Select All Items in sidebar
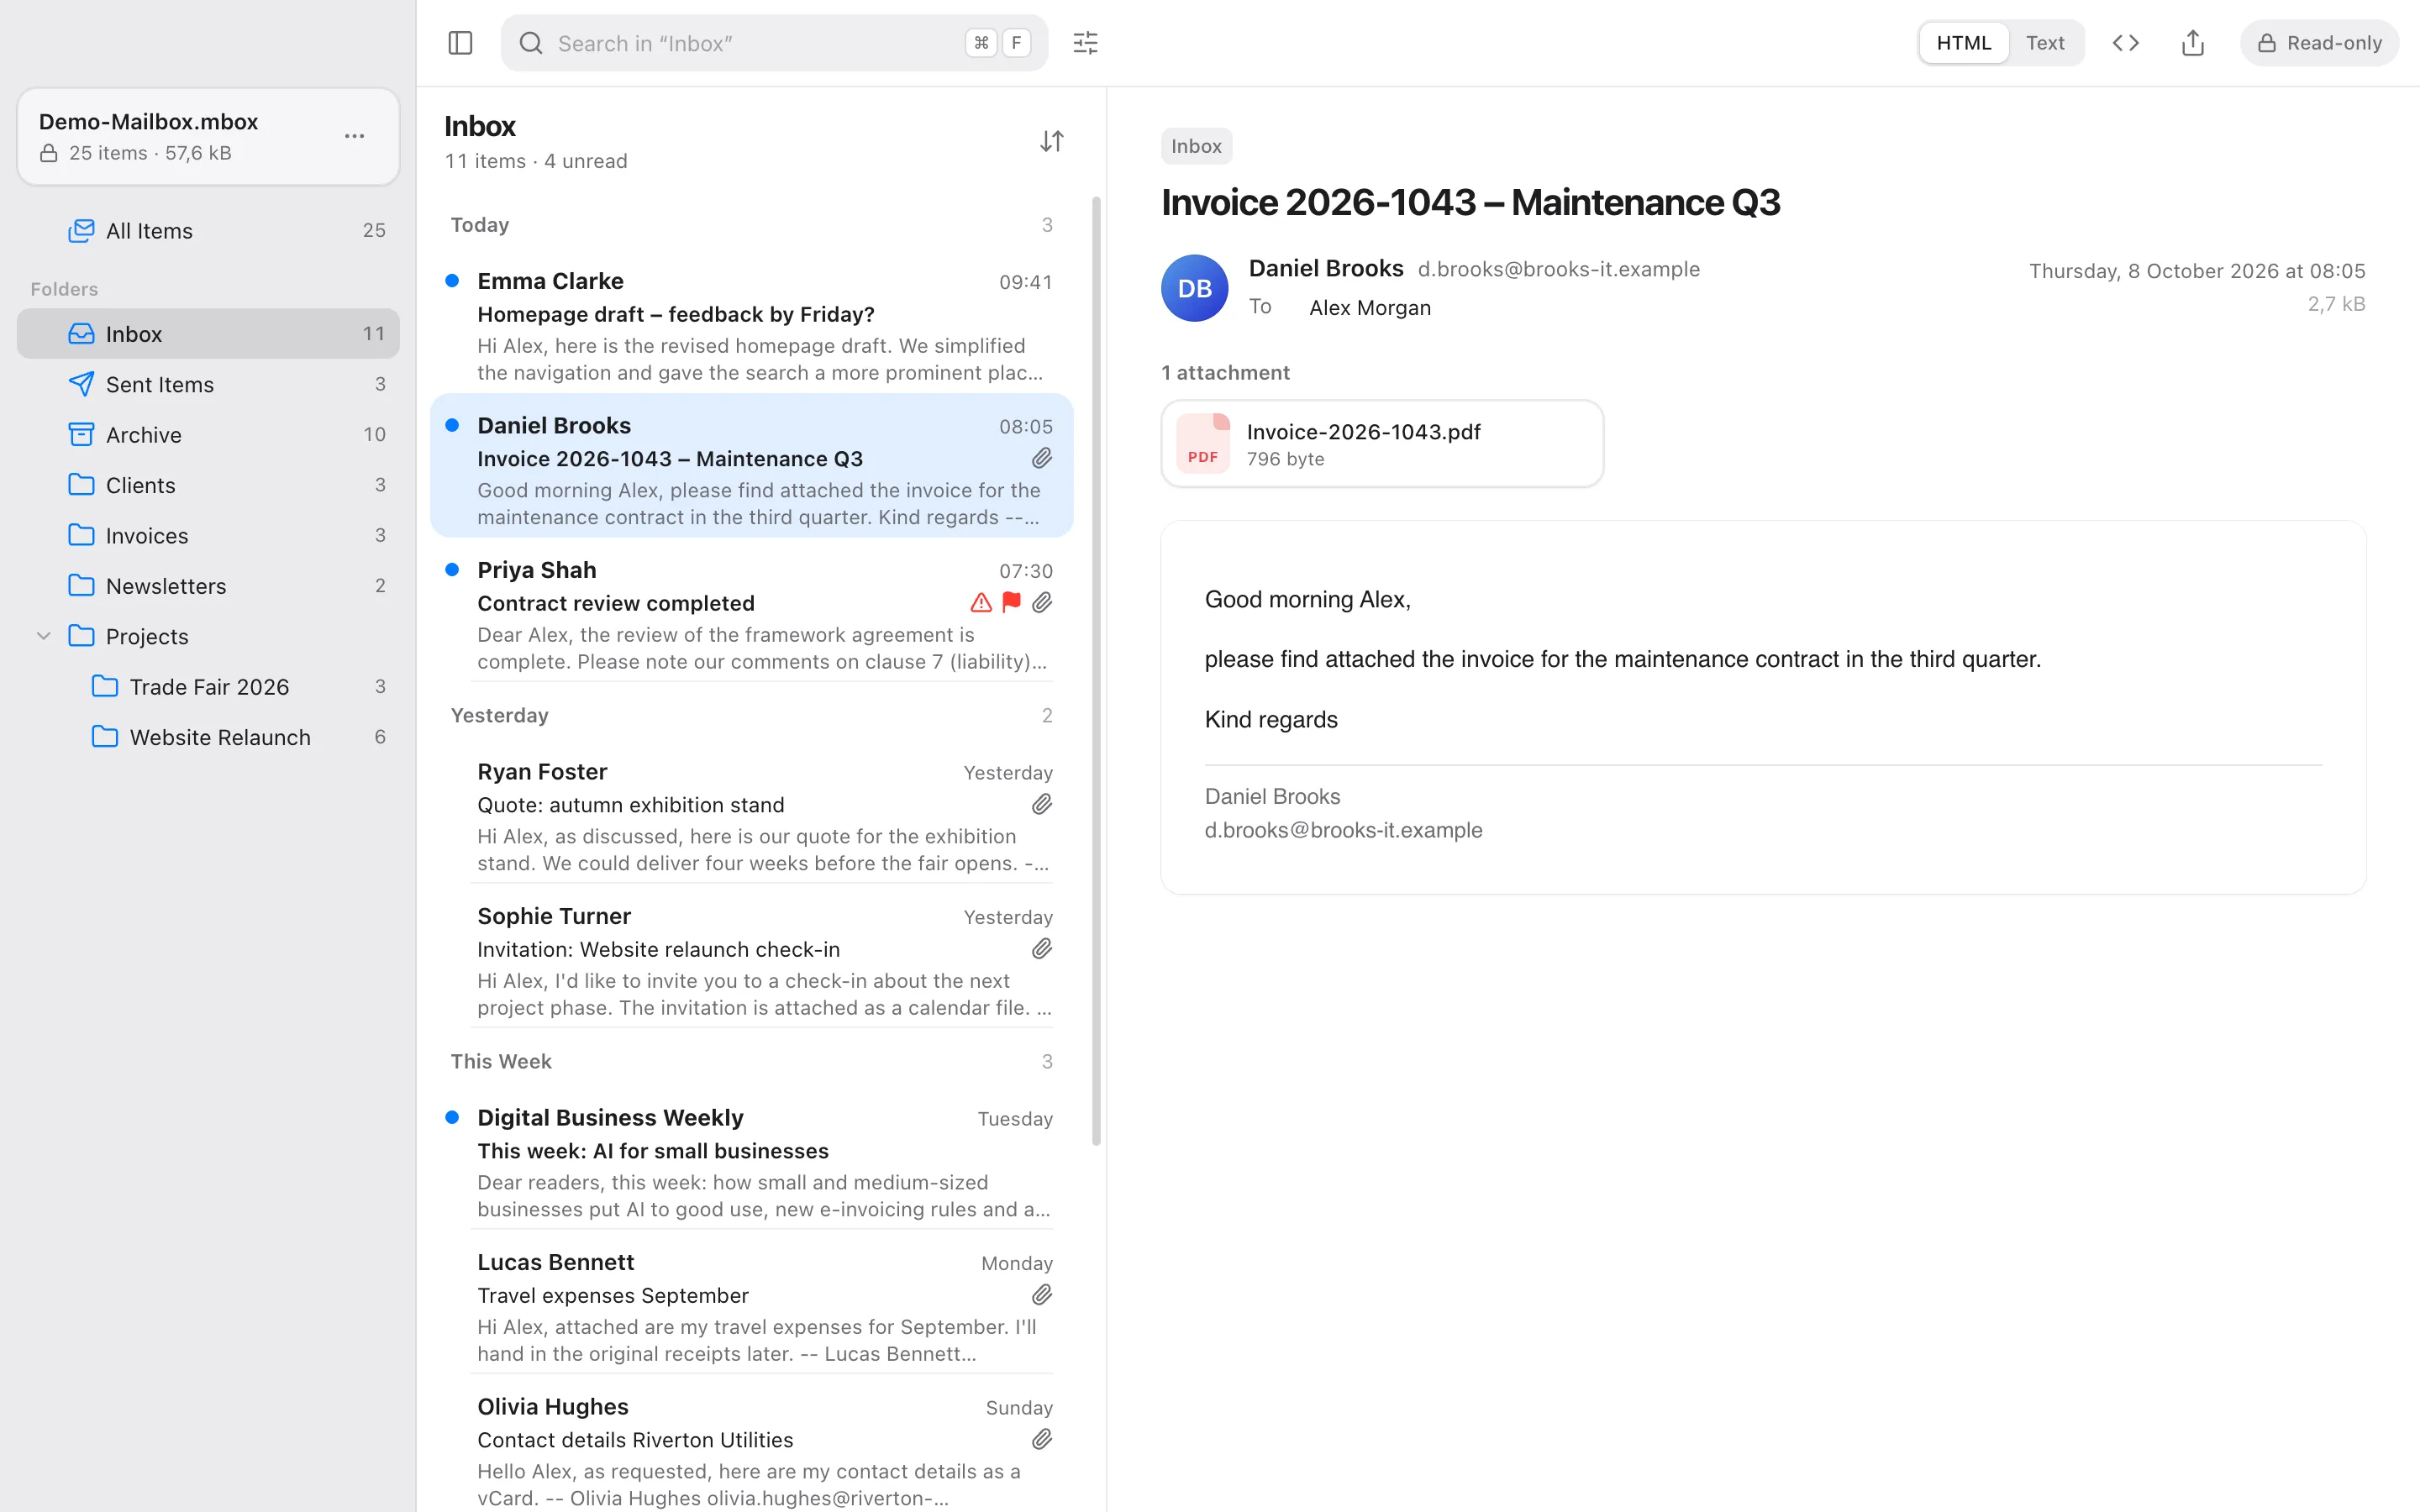The width and height of the screenshot is (2420, 1512). [208, 231]
